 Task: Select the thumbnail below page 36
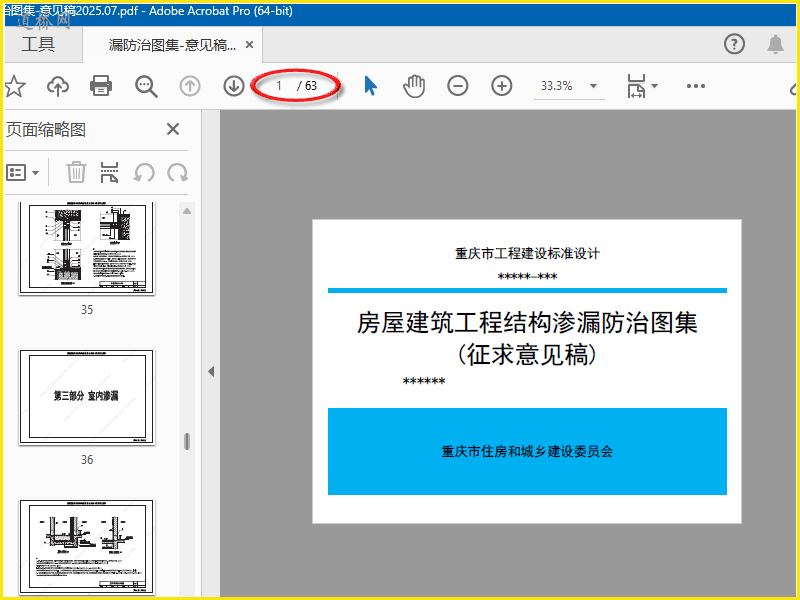click(x=87, y=546)
